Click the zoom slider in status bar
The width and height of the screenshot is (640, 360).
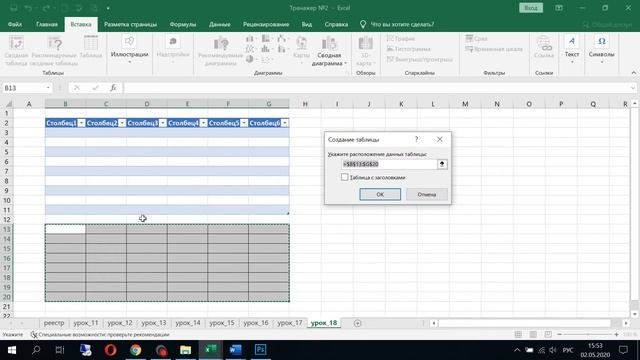tap(588, 335)
